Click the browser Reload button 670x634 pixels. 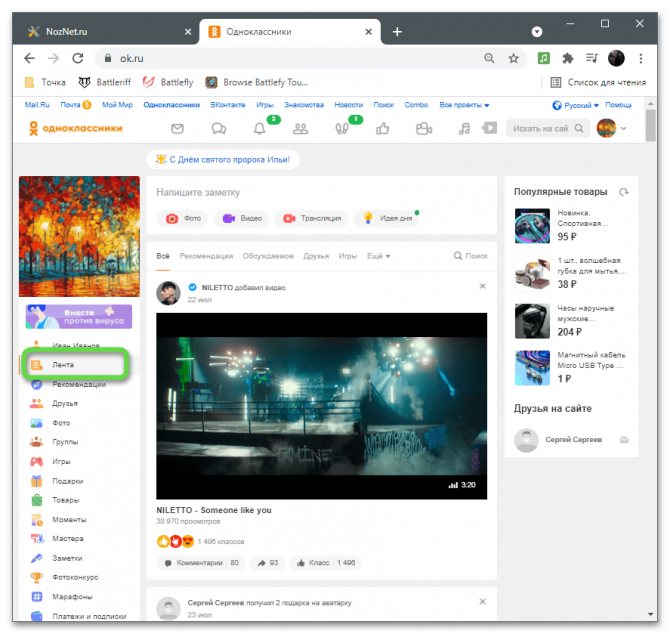pos(78,58)
